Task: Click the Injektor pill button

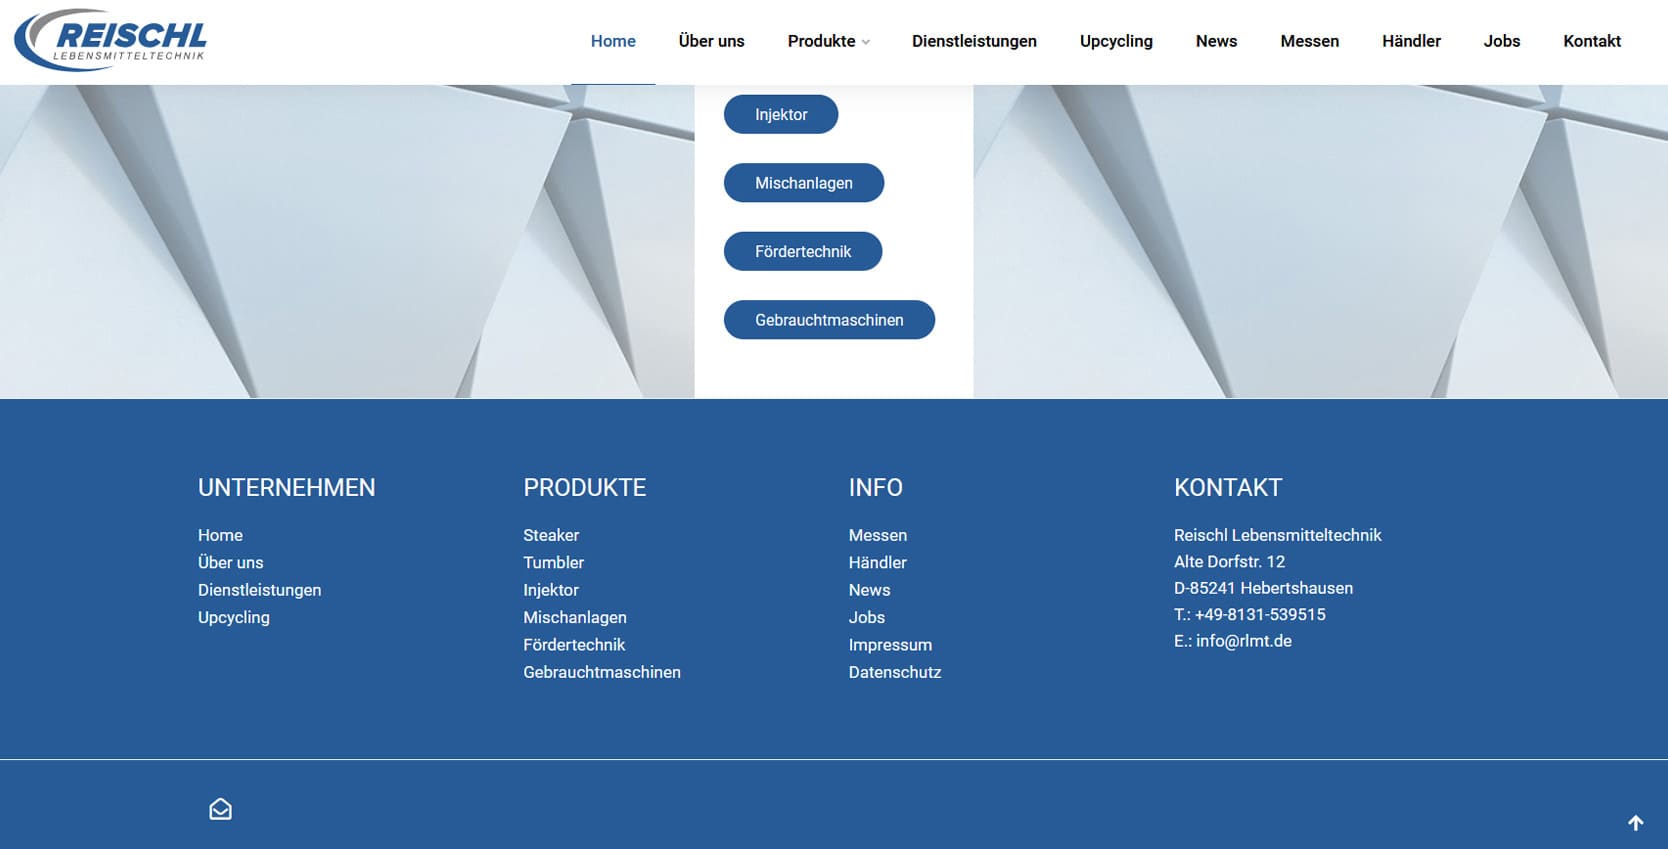Action: click(780, 114)
